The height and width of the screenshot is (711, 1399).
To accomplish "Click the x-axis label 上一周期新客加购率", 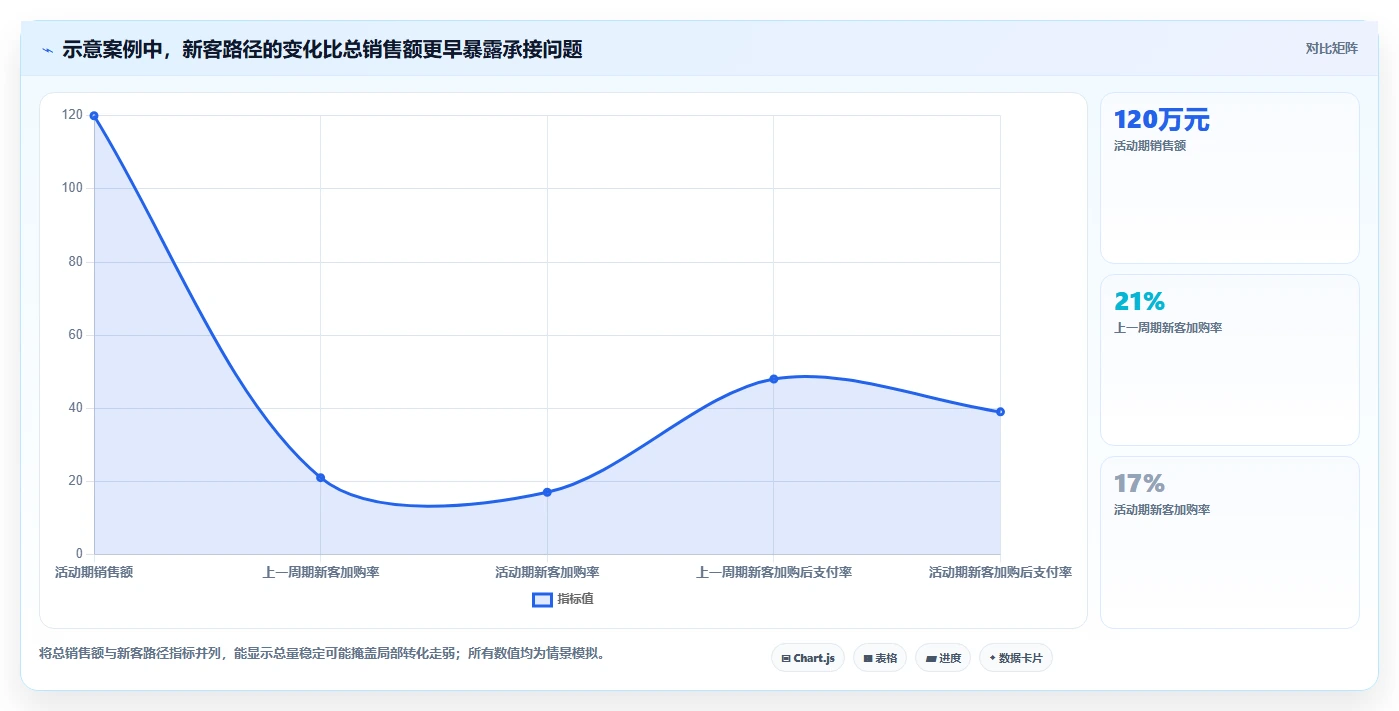I will tap(321, 573).
